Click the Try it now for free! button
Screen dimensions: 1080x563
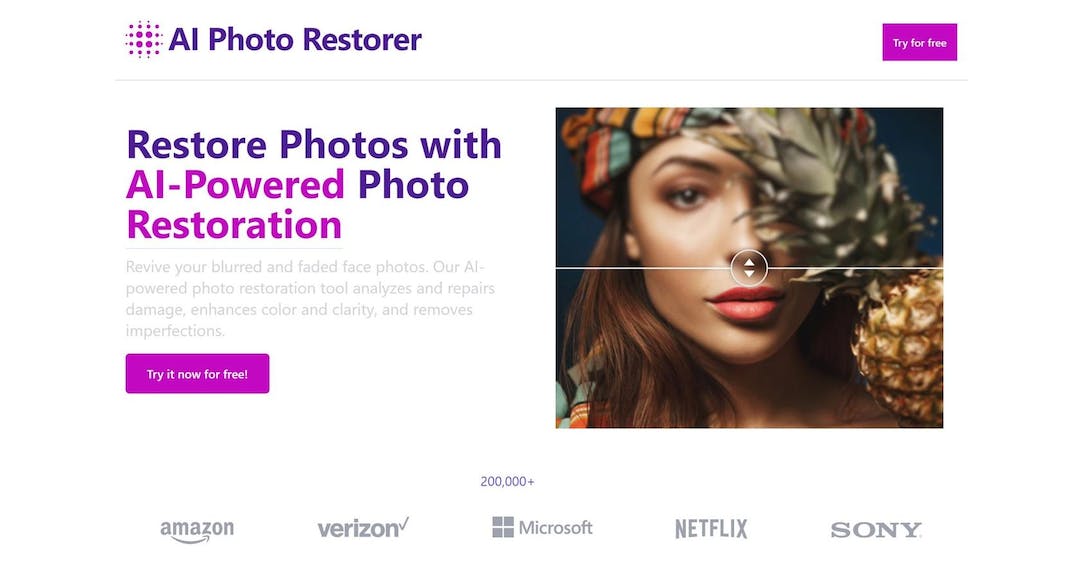(197, 374)
